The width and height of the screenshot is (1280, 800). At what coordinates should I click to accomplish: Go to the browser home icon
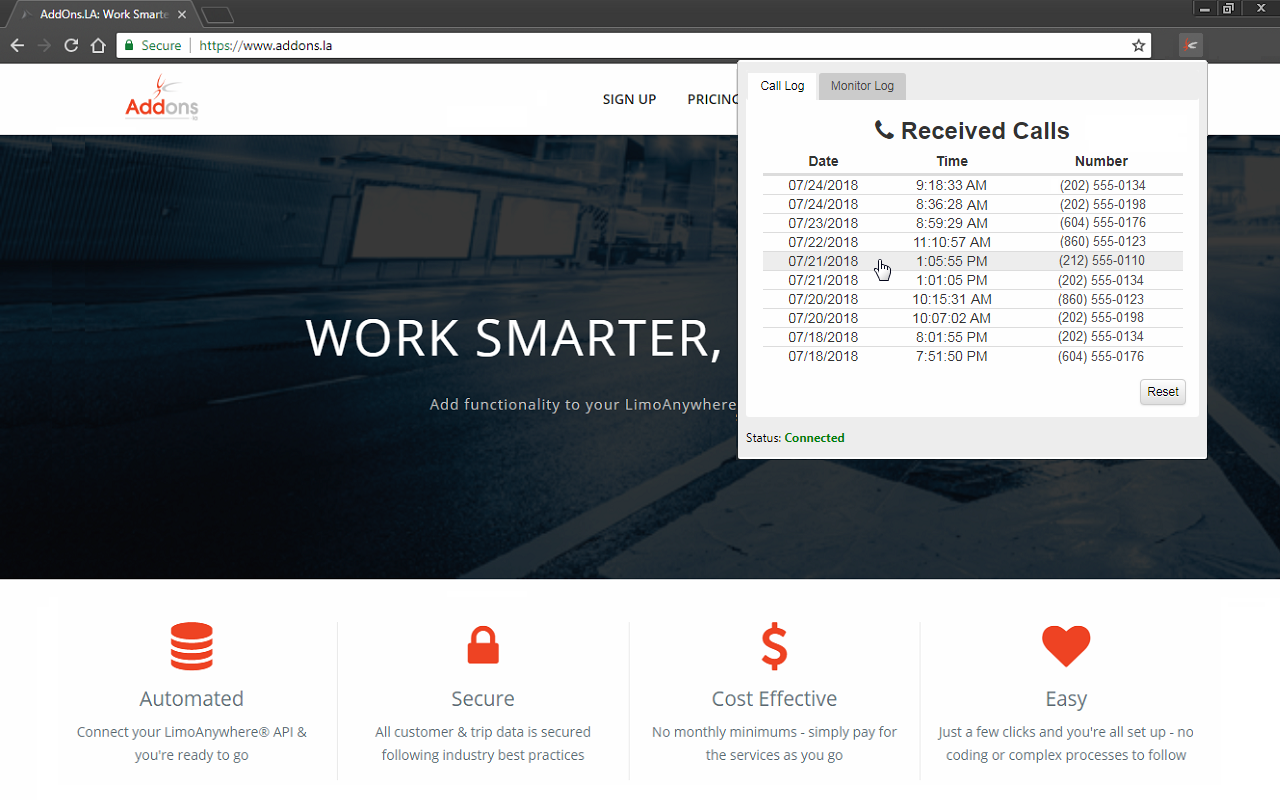click(x=98, y=45)
